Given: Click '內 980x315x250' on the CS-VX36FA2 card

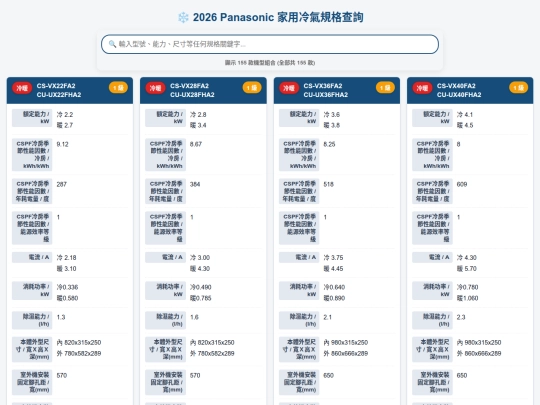Looking at the screenshot, I should point(346,343).
